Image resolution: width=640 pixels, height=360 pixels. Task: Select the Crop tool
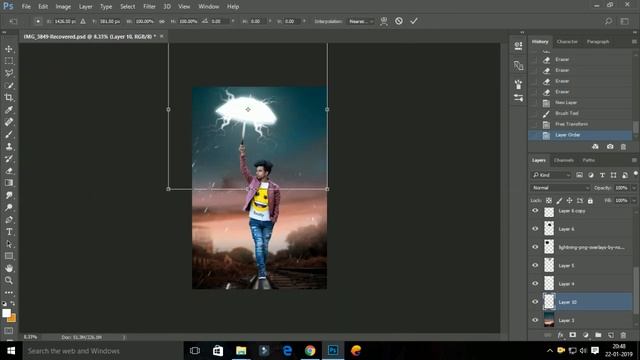click(x=9, y=98)
